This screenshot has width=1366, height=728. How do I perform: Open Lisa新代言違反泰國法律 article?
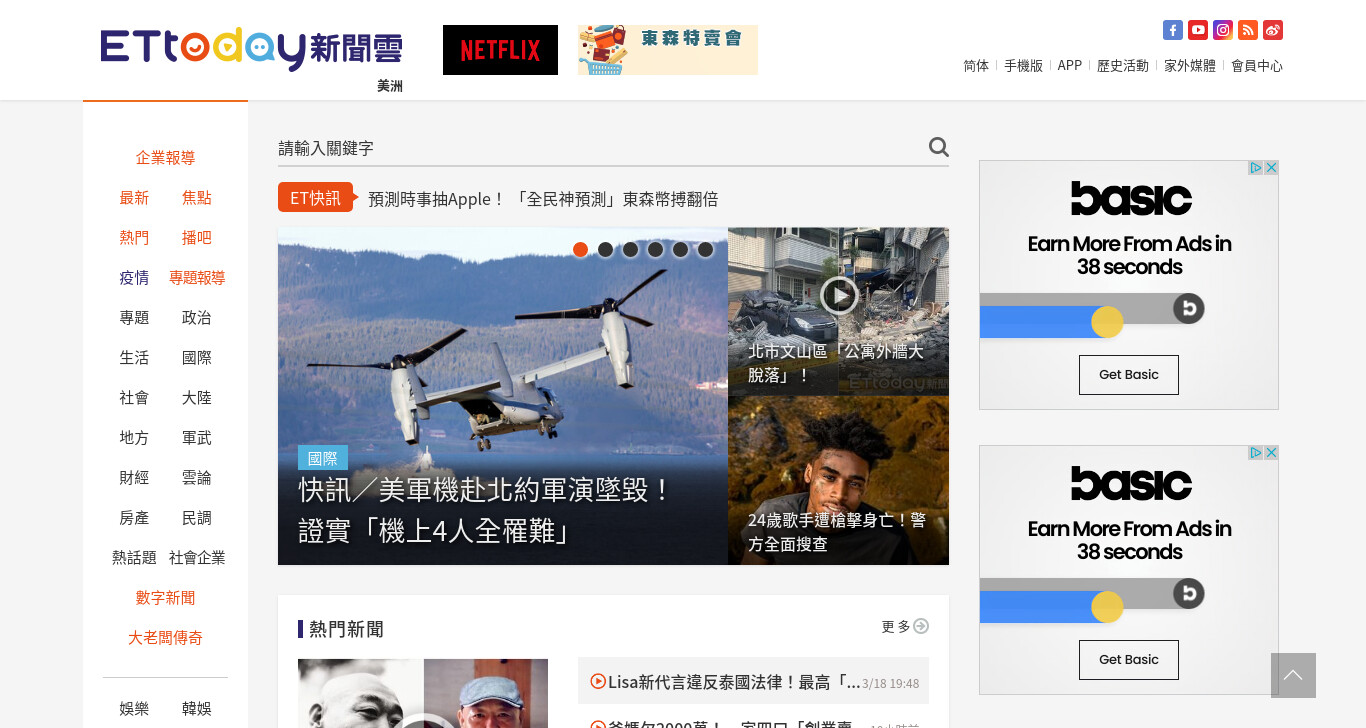point(734,682)
